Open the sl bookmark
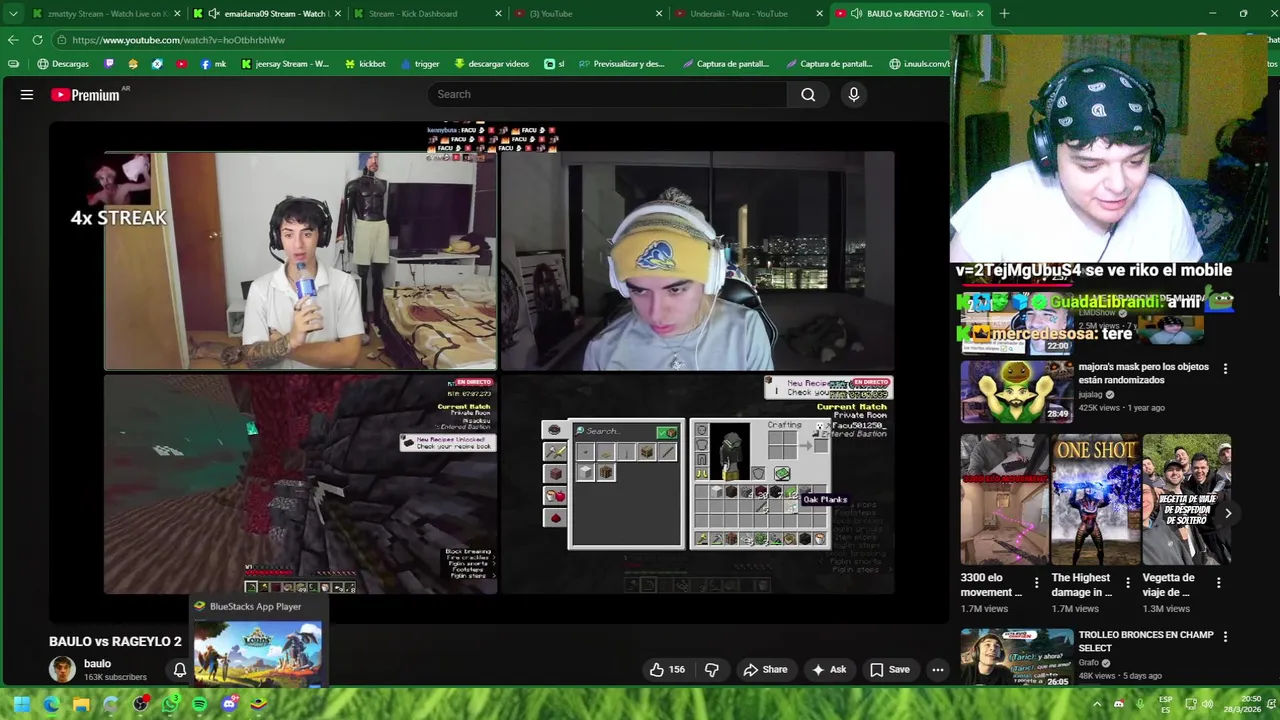This screenshot has height=720, width=1280. [554, 64]
